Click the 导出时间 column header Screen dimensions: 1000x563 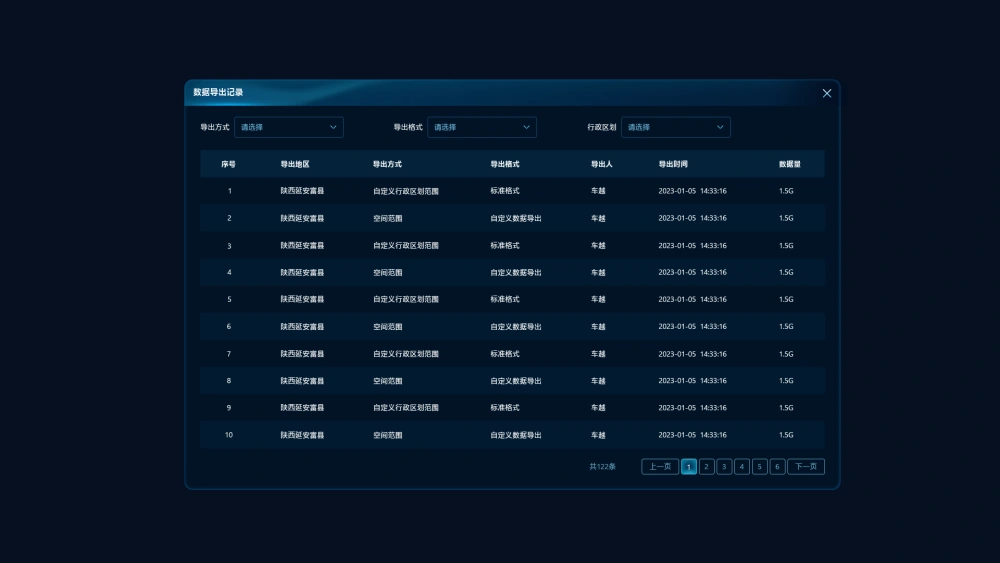point(673,164)
